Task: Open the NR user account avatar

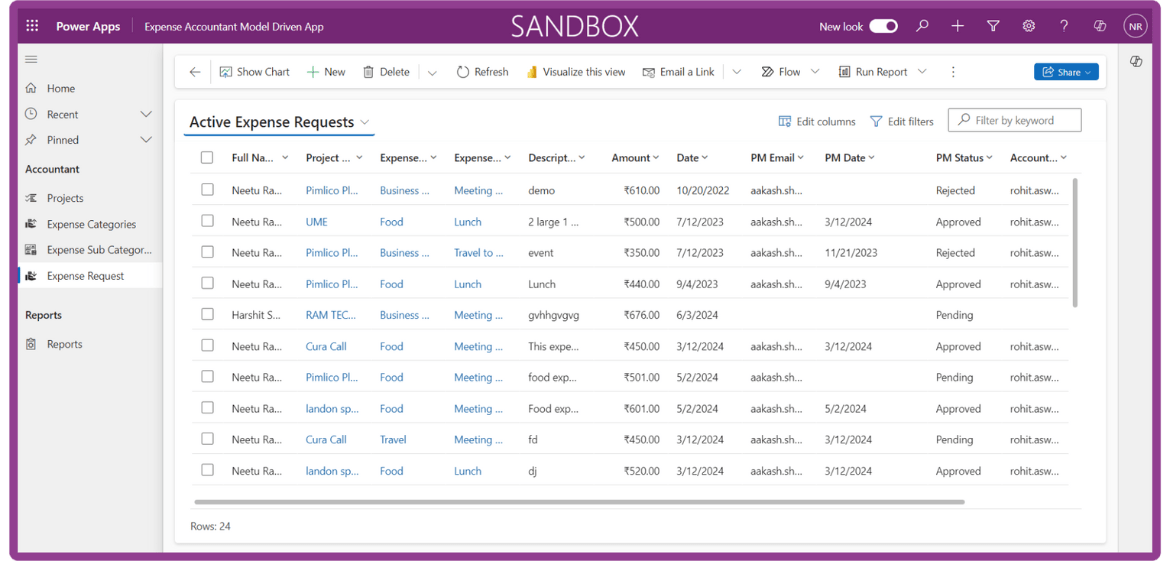Action: (x=1136, y=26)
